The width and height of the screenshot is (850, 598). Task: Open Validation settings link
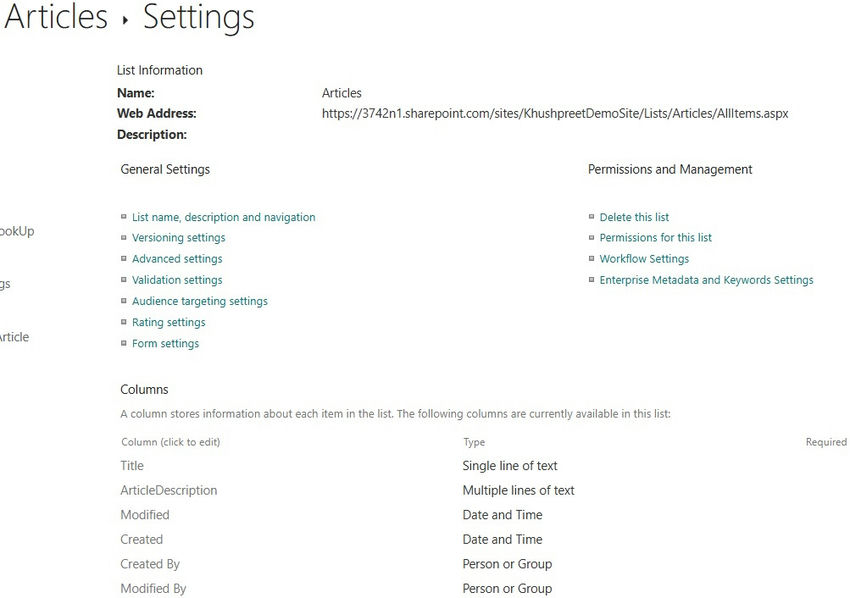point(177,280)
